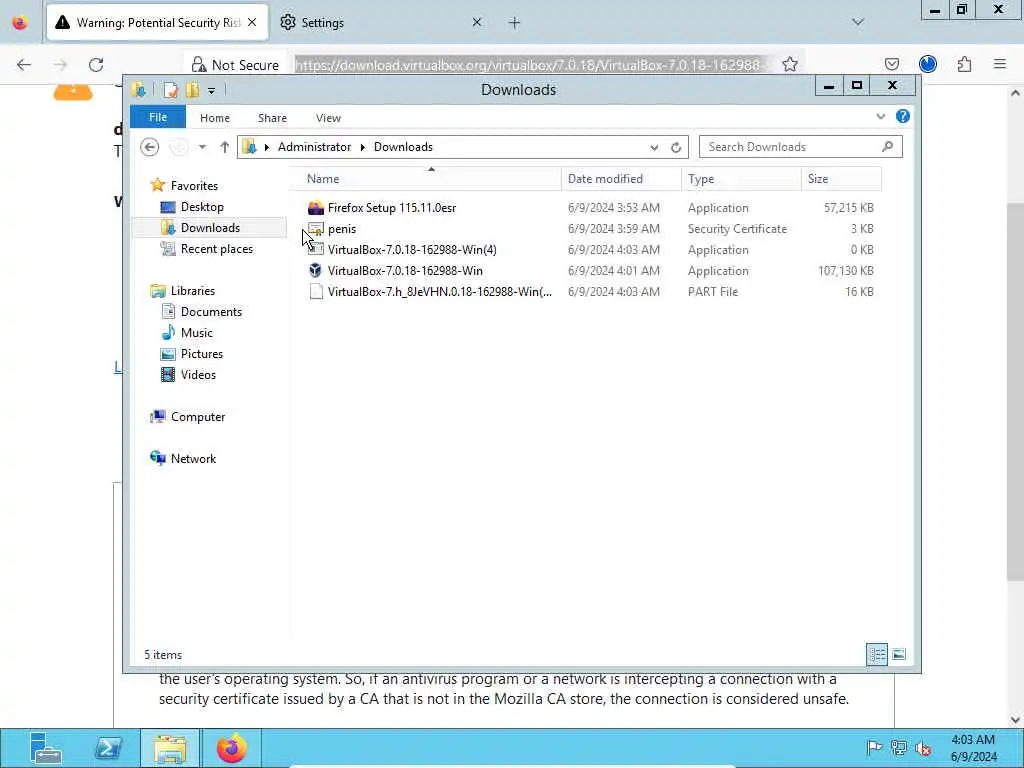The width and height of the screenshot is (1024, 768).
Task: Go back in the Downloads Explorer window
Action: tap(150, 147)
